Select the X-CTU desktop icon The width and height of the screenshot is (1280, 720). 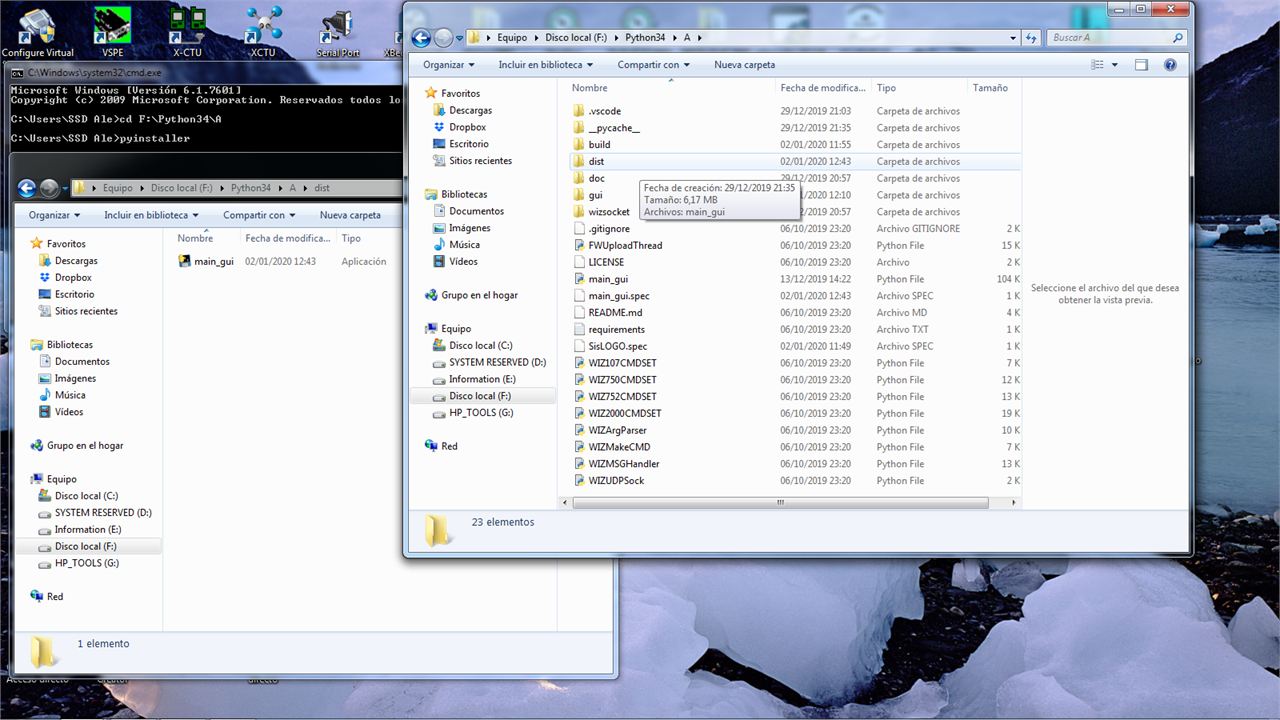(187, 31)
